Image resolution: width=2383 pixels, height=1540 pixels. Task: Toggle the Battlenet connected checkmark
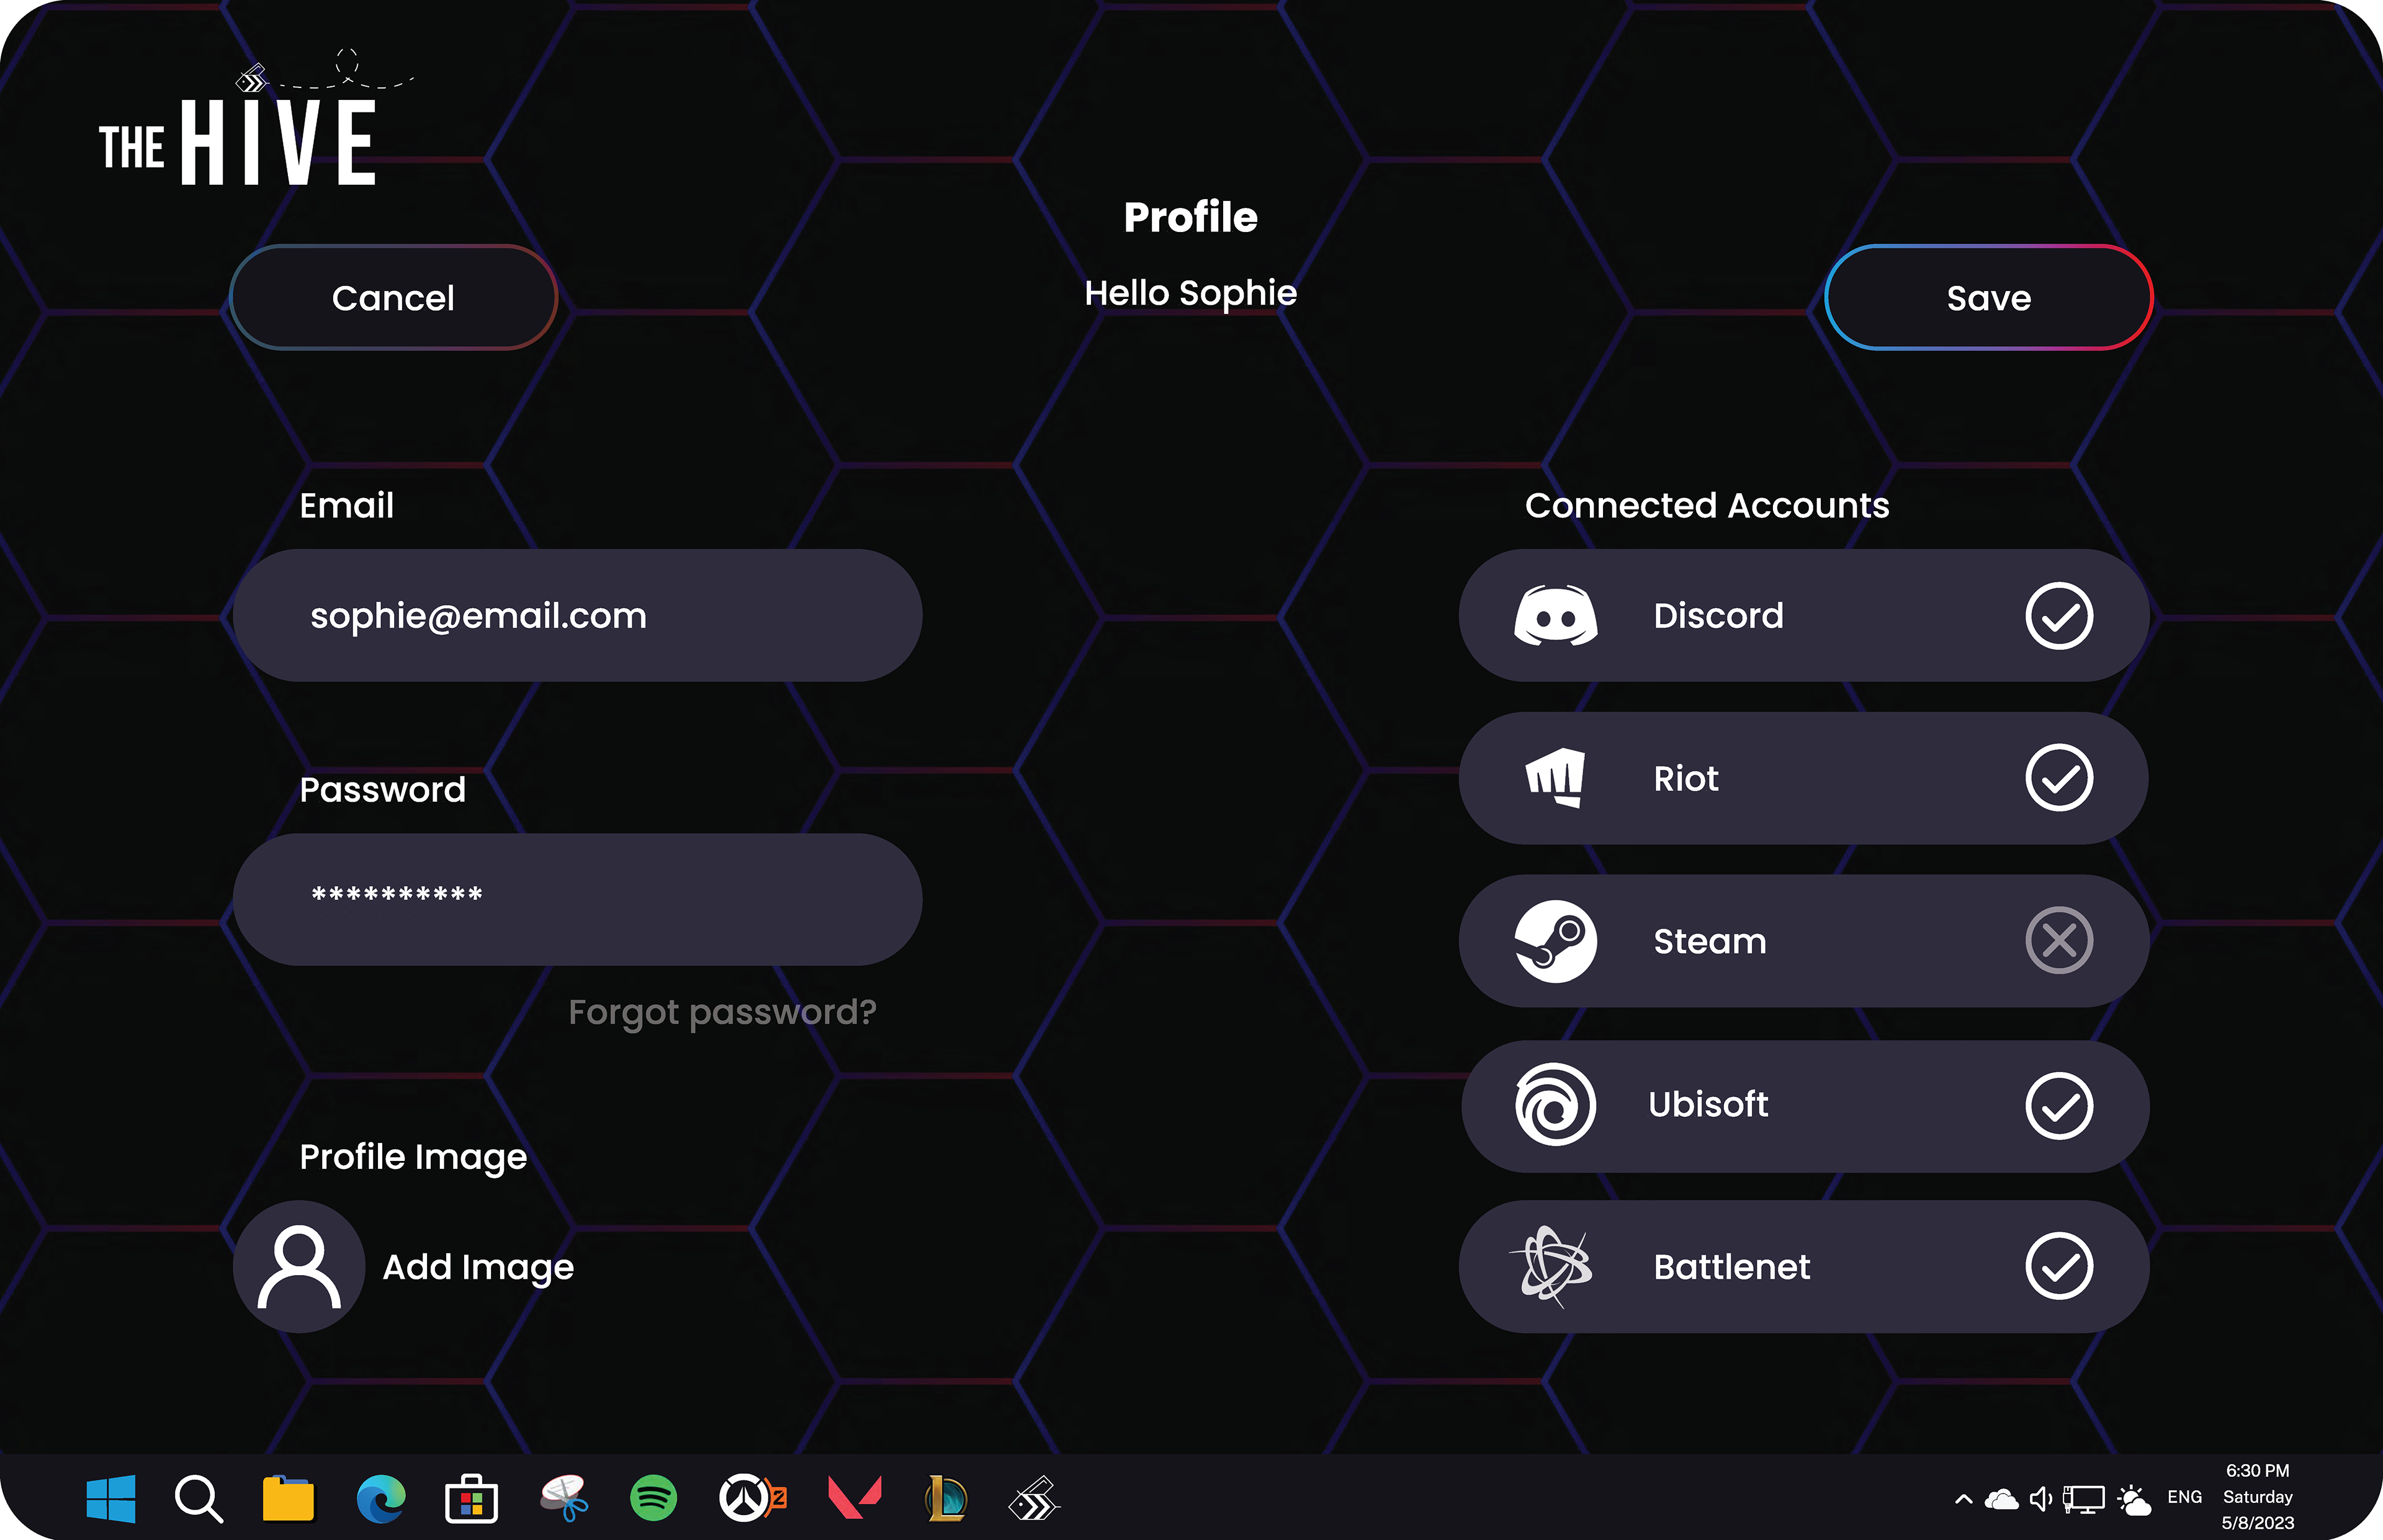pyautogui.click(x=2059, y=1267)
